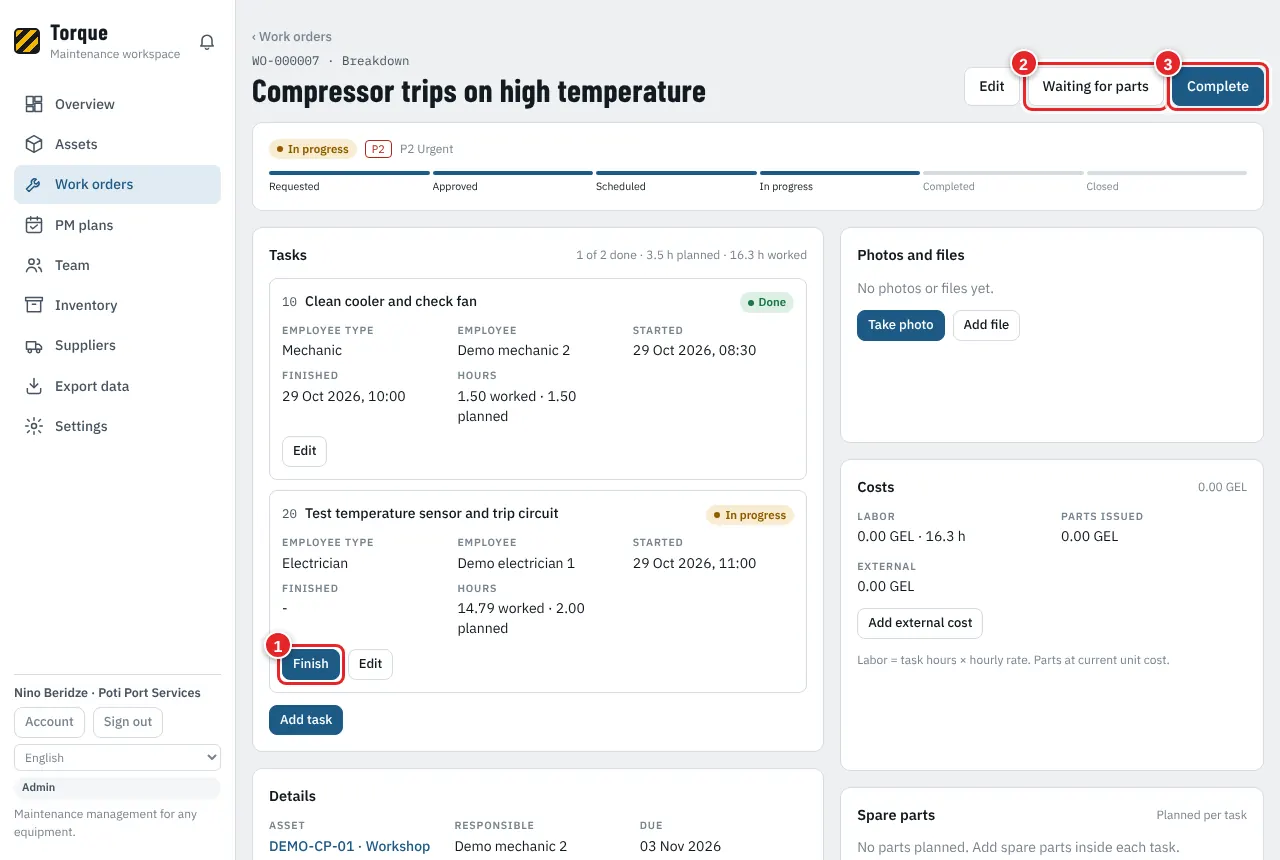Click the Inventory box icon
1280x860 pixels.
[34, 305]
